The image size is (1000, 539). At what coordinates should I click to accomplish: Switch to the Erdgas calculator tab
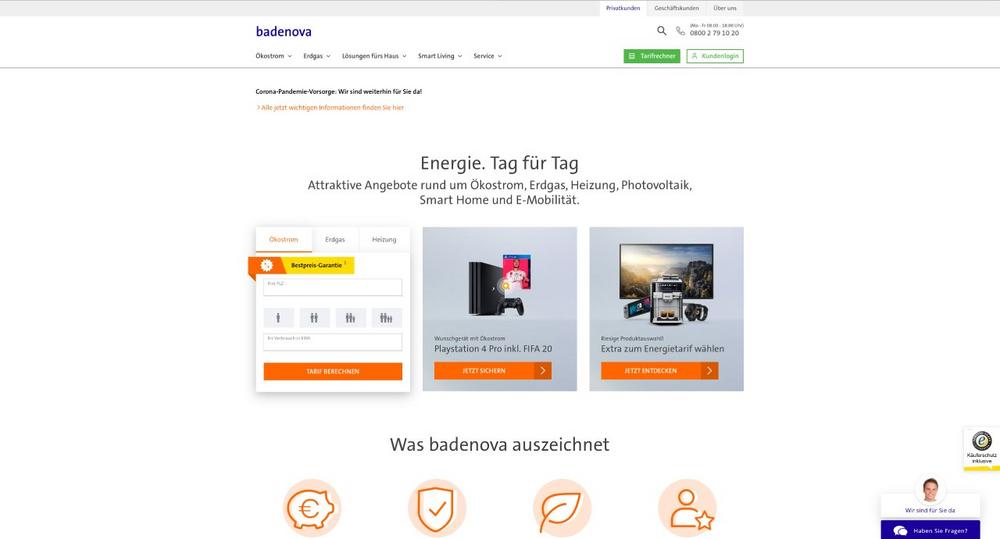tap(335, 240)
